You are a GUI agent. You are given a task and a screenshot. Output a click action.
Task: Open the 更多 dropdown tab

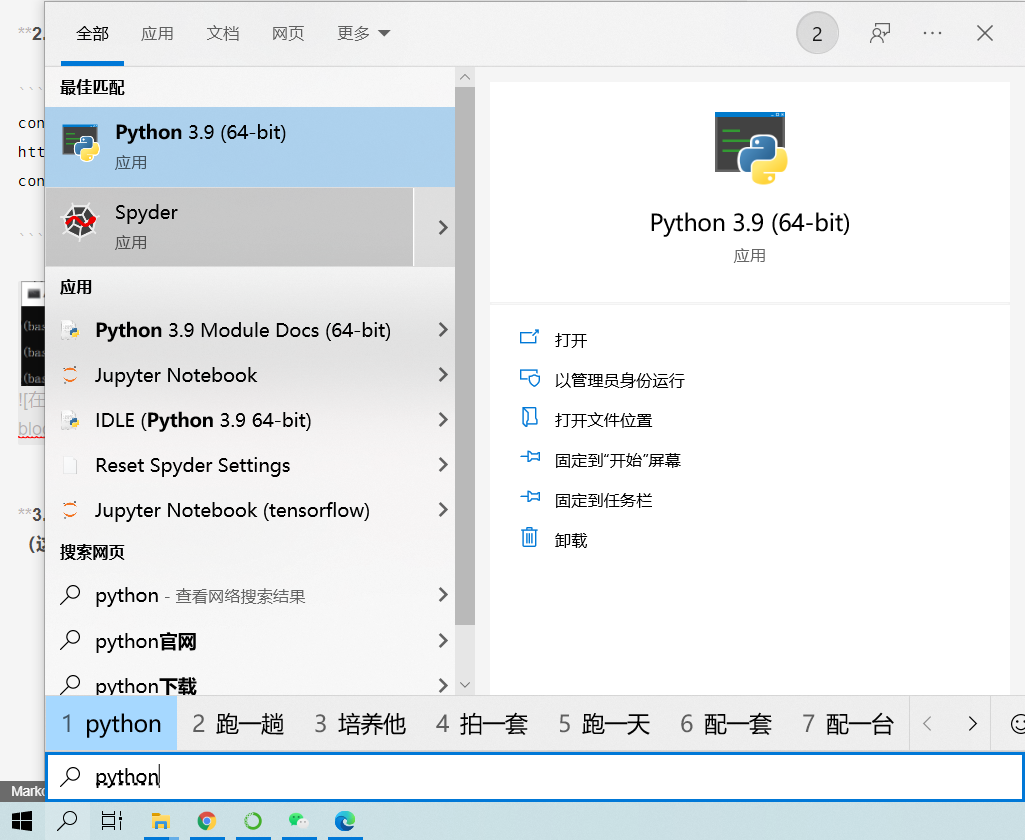click(363, 33)
